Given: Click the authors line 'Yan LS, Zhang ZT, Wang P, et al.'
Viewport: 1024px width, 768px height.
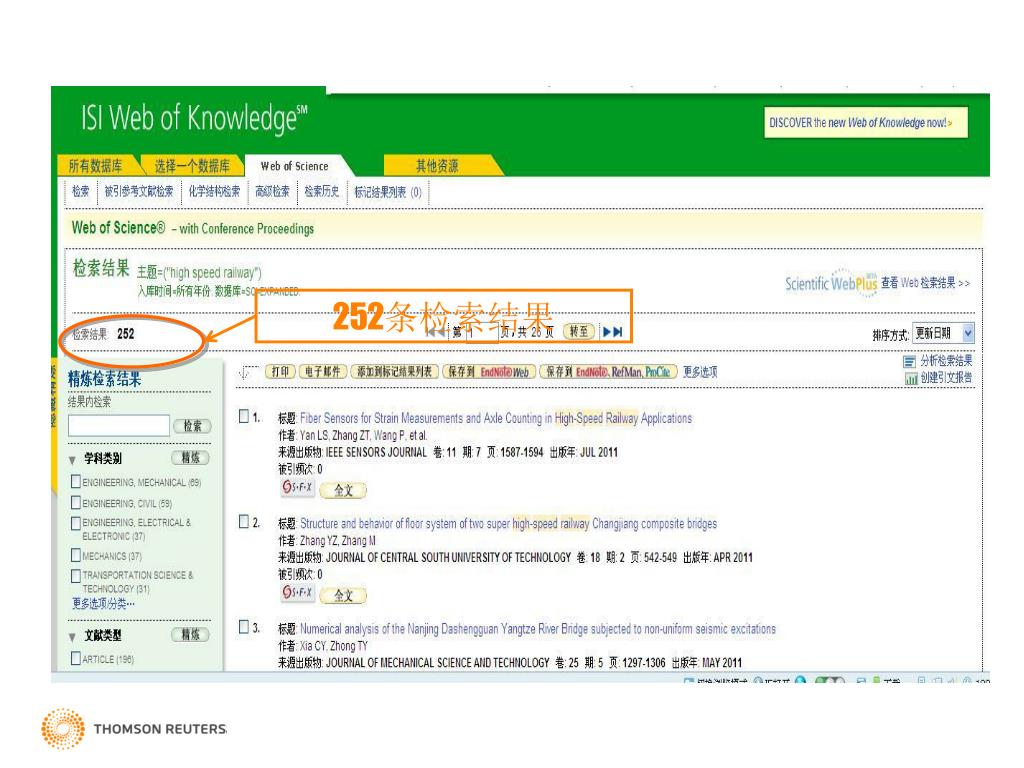Looking at the screenshot, I should 363,435.
